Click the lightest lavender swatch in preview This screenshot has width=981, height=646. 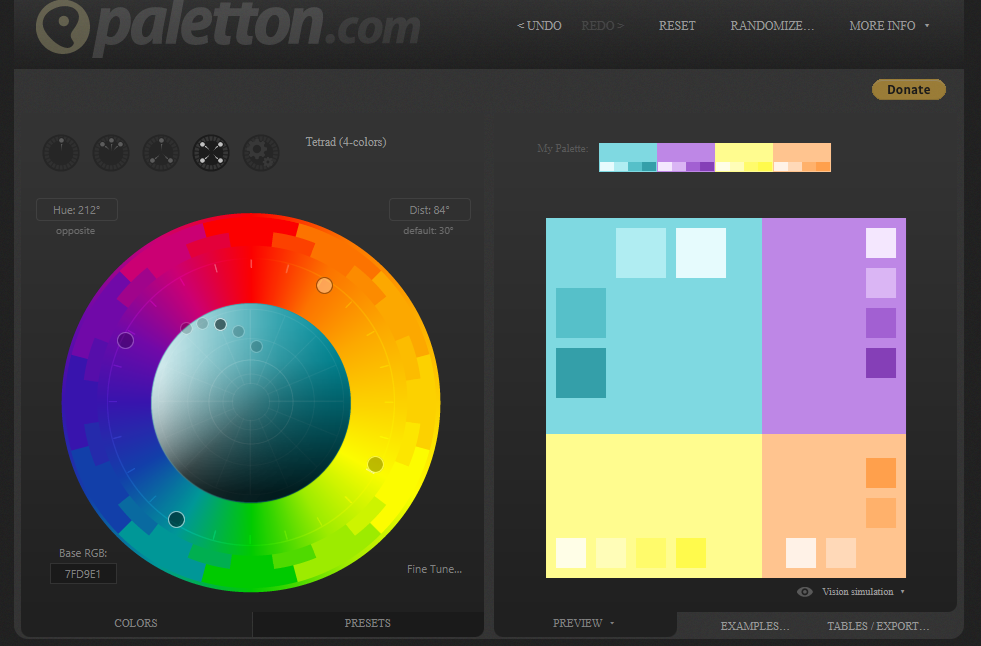click(x=881, y=243)
